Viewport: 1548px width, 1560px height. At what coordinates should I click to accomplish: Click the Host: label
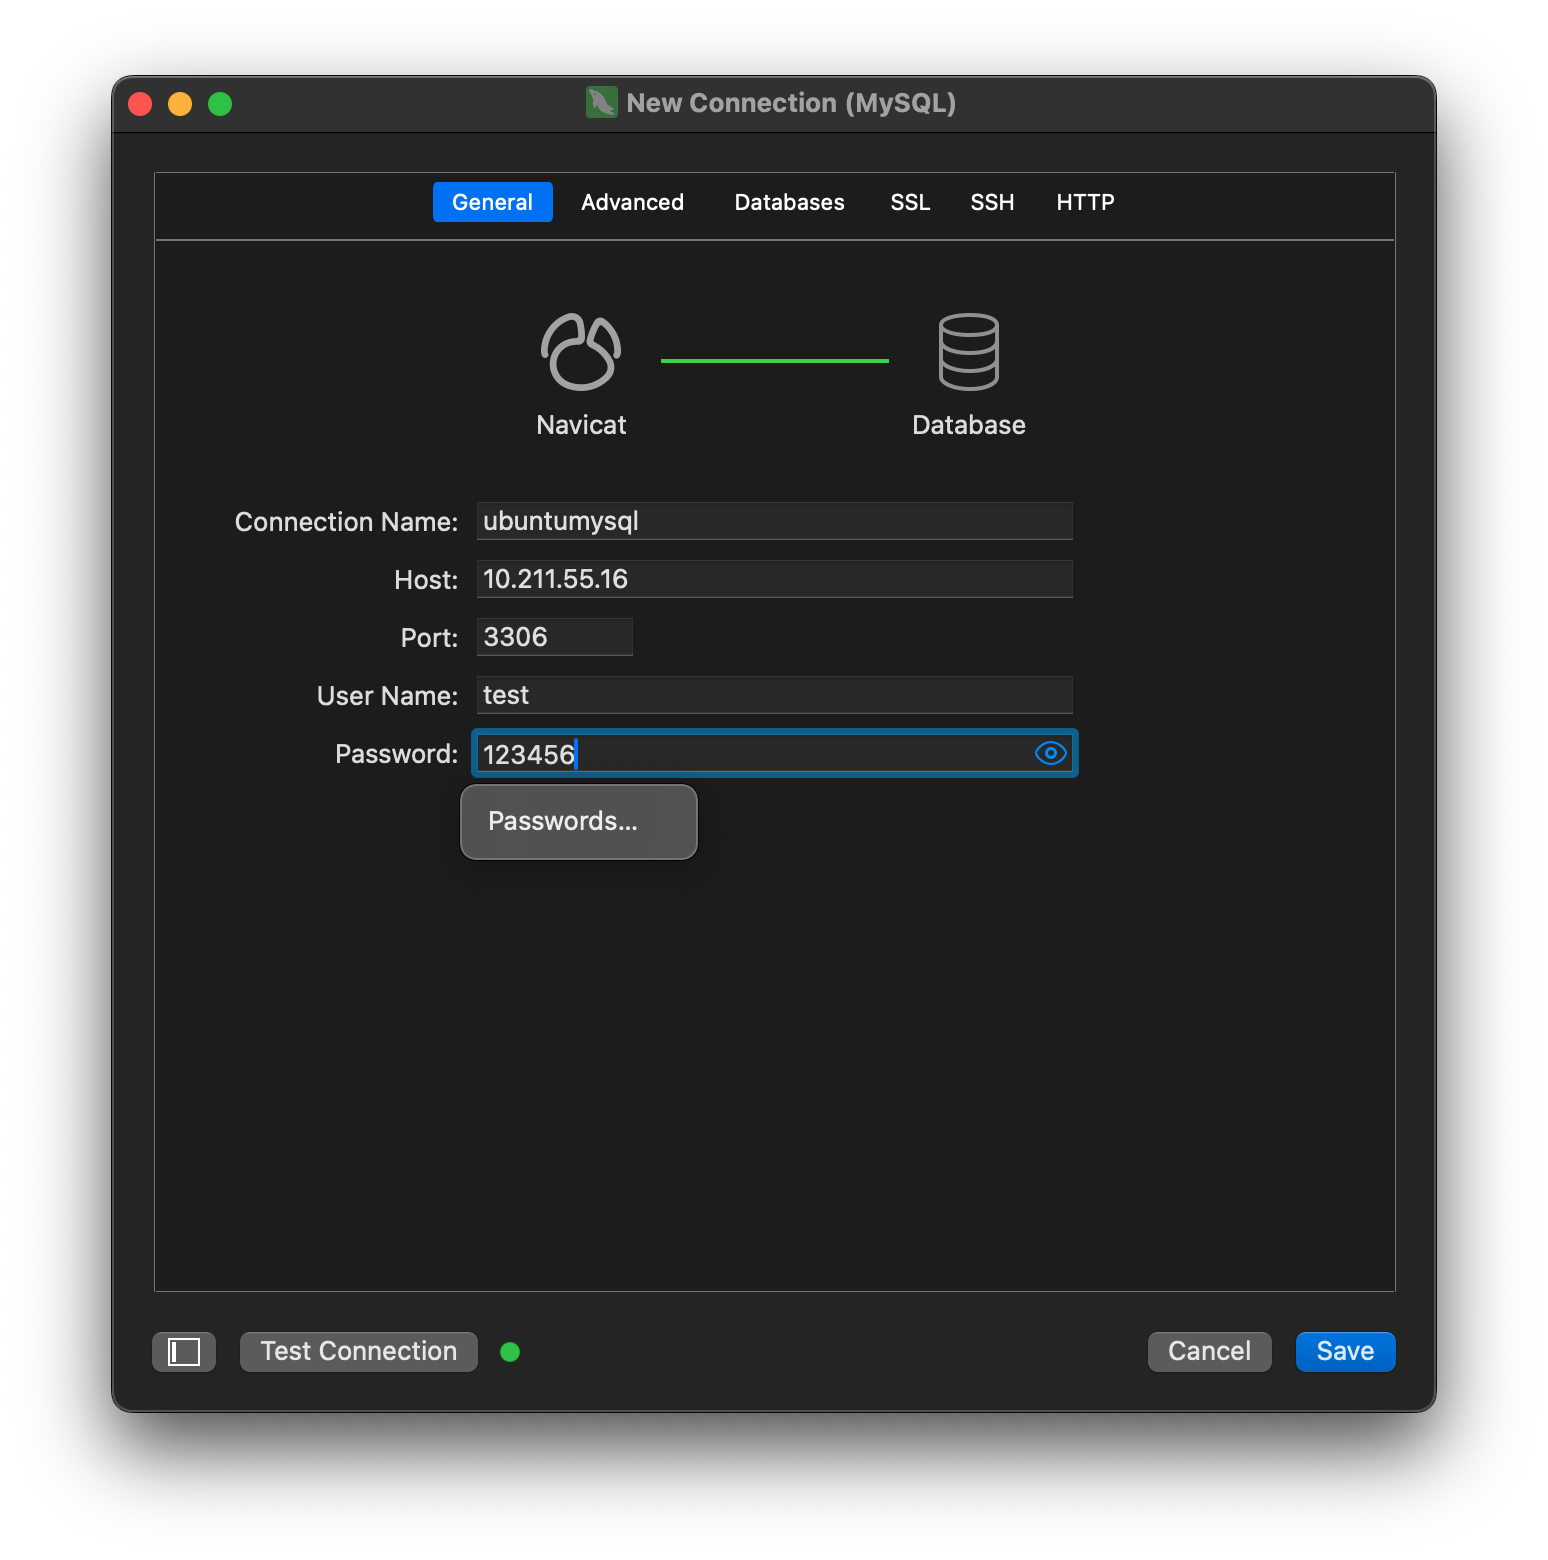[426, 580]
